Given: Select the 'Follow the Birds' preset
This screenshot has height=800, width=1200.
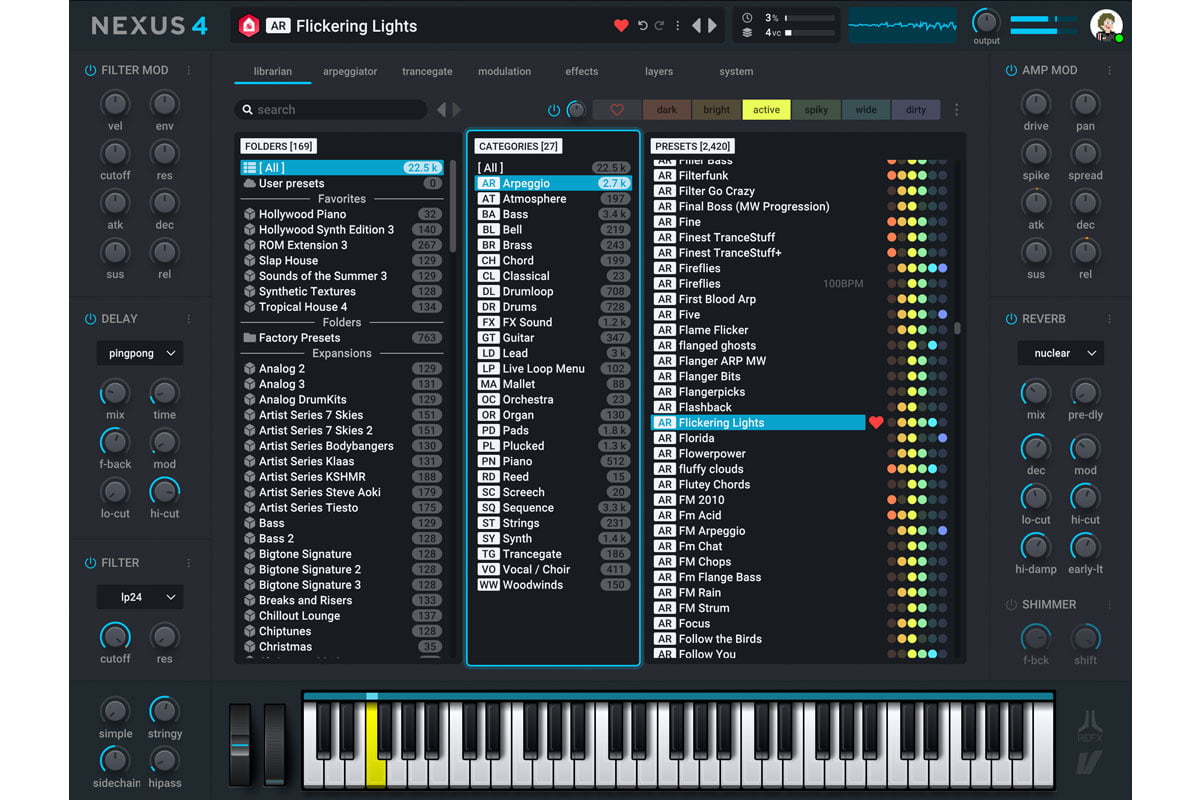Looking at the screenshot, I should (758, 639).
